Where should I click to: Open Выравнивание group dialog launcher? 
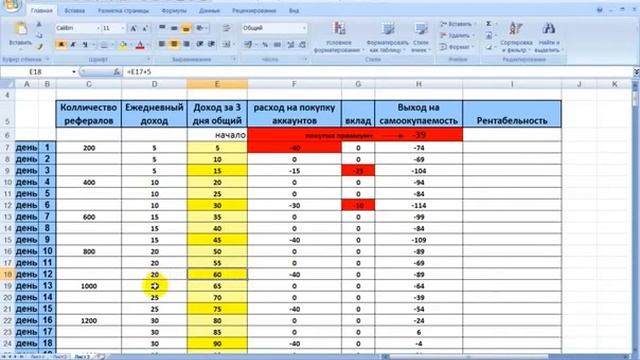click(234, 60)
